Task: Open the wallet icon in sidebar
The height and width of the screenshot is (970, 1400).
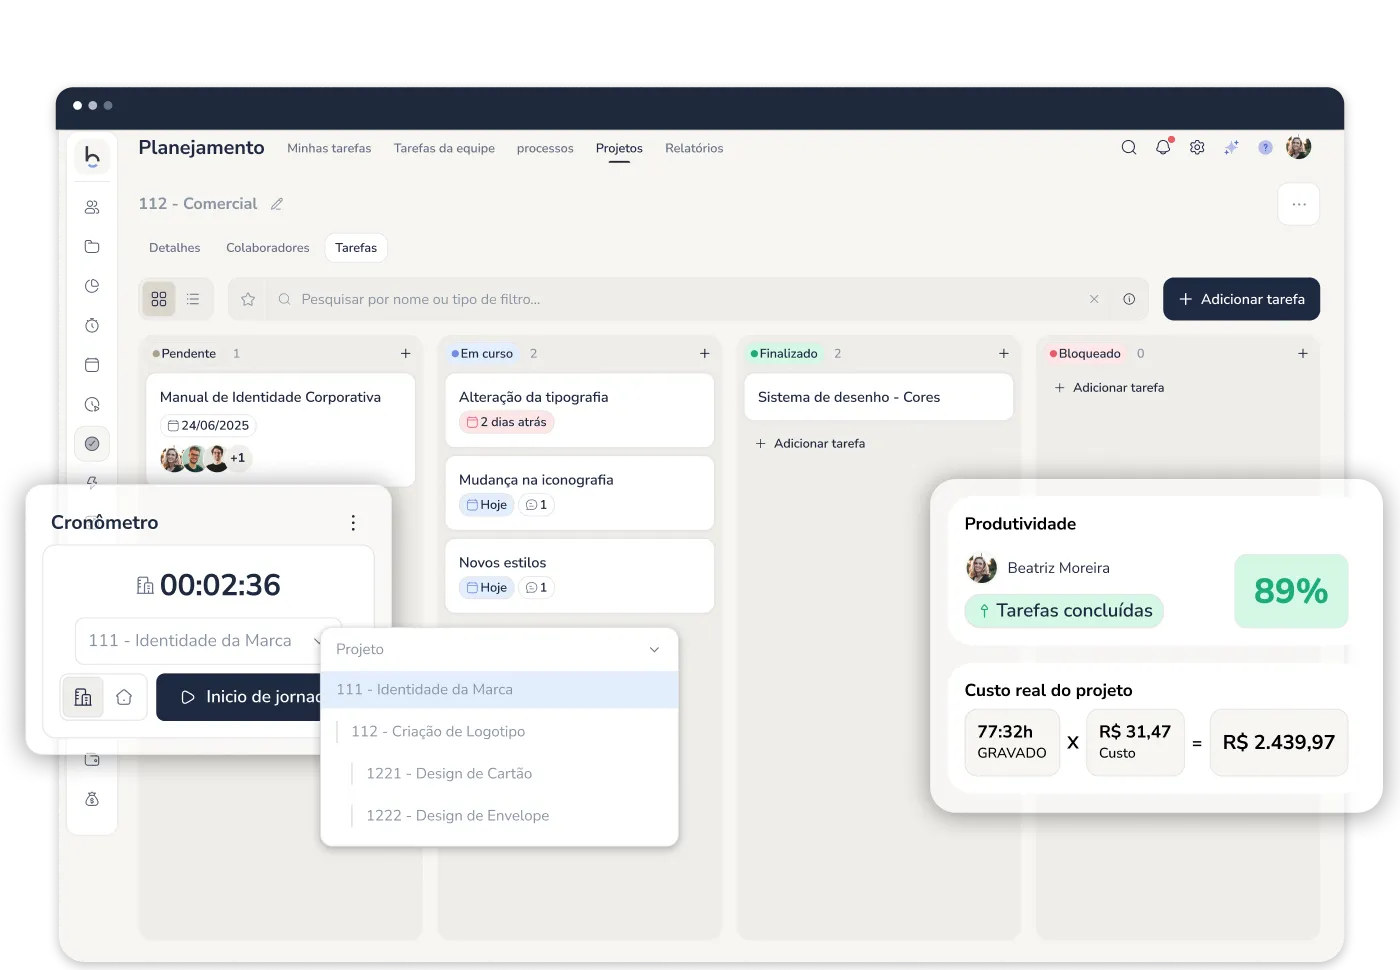Action: pyautogui.click(x=92, y=760)
